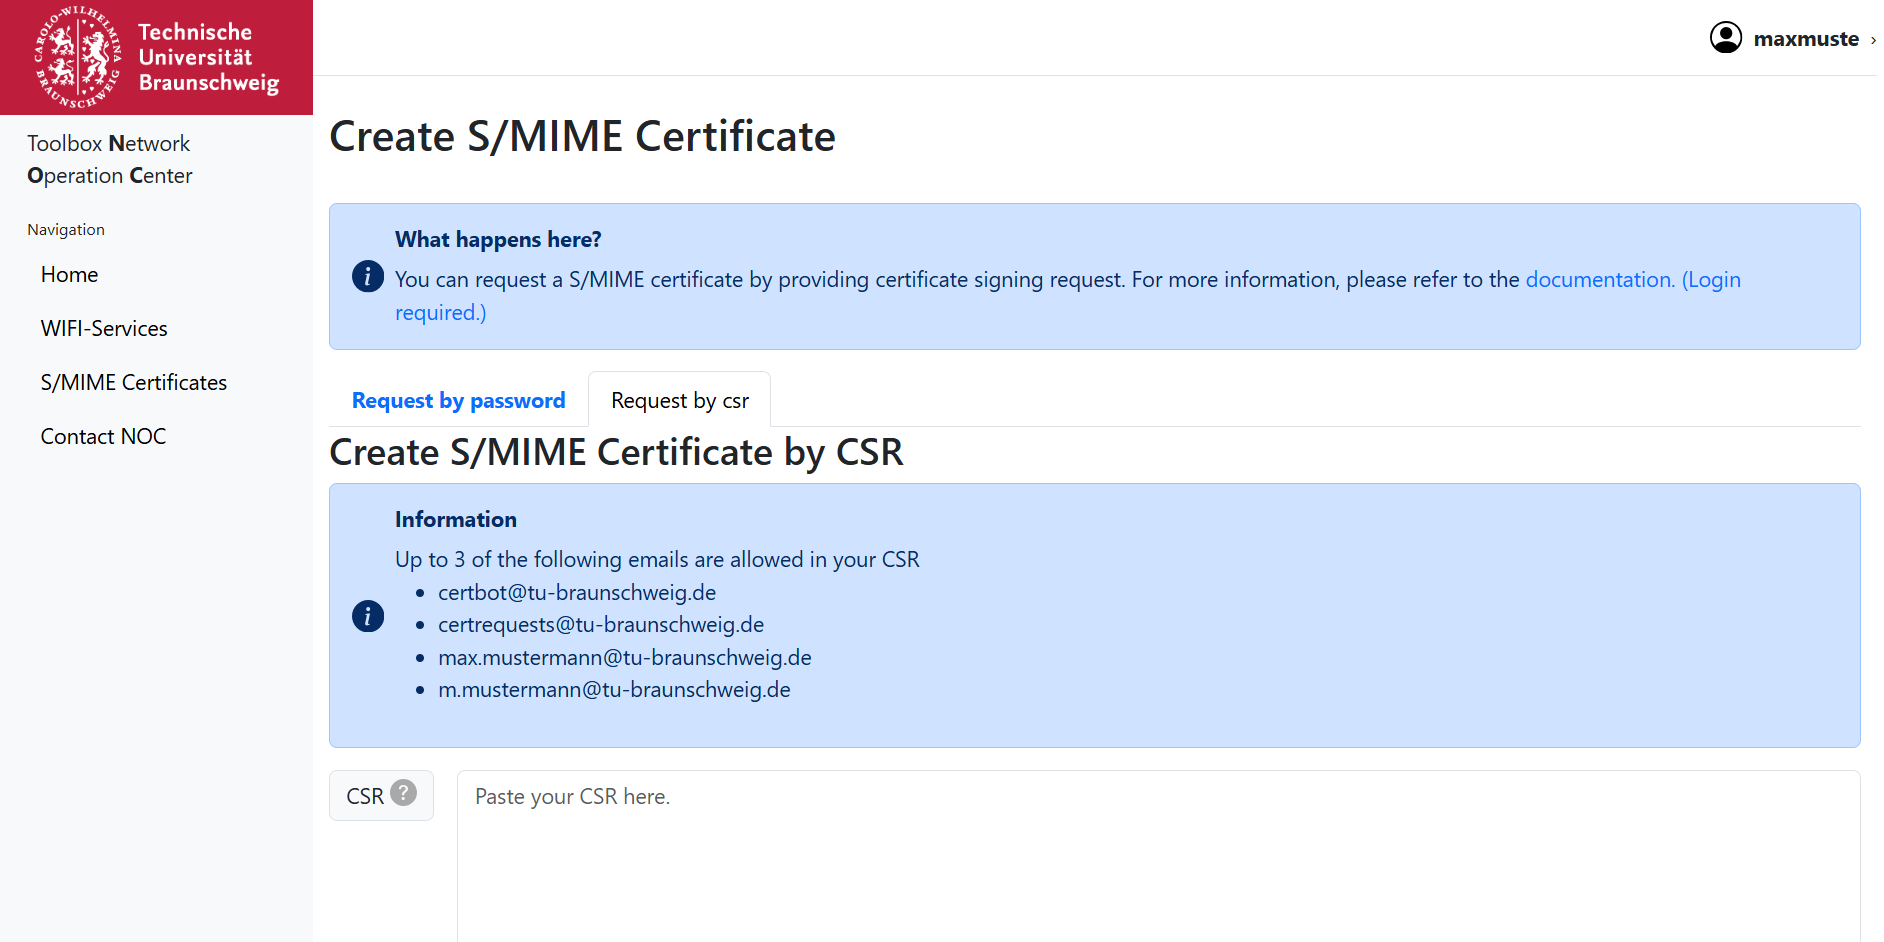This screenshot has width=1884, height=942.
Task: Click m.mustermann@tu-braunschweig.de email
Action: coord(614,690)
